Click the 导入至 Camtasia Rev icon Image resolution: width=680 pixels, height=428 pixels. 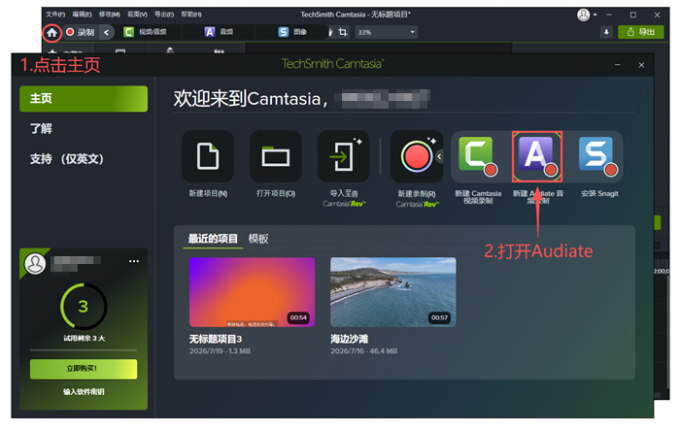tap(343, 156)
